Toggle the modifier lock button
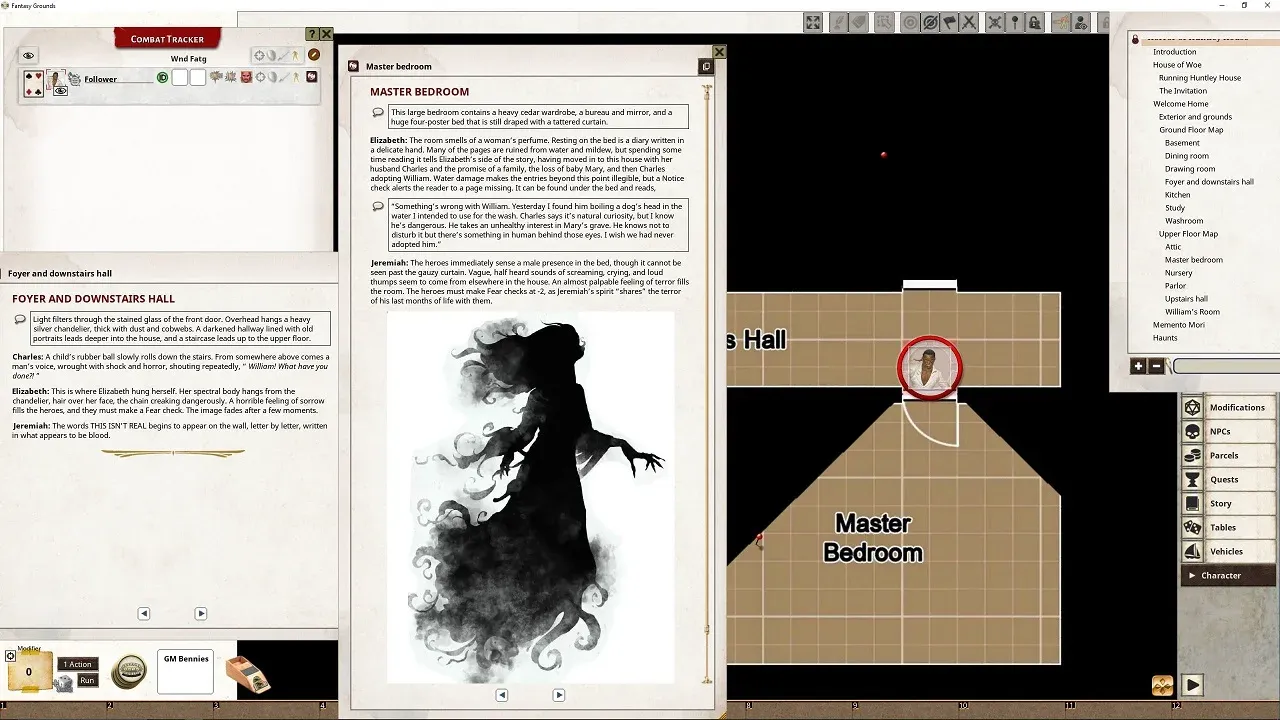The width and height of the screenshot is (1280, 720). point(10,656)
